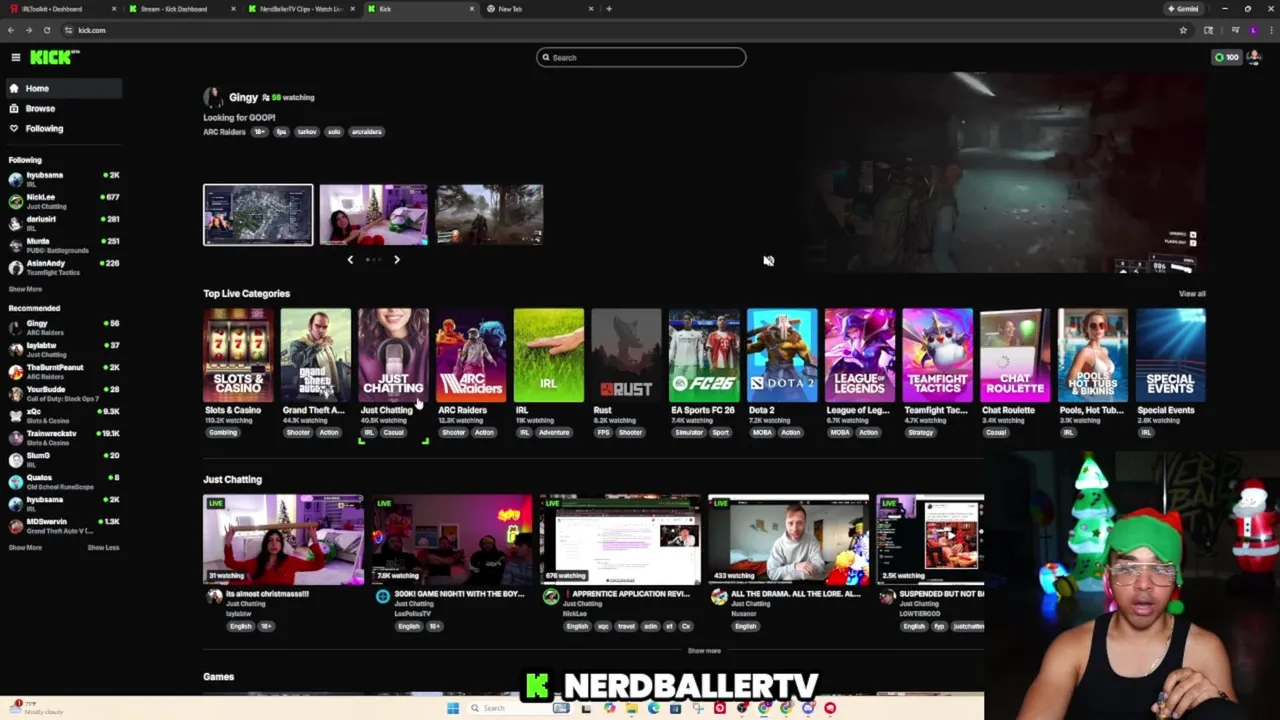The height and width of the screenshot is (720, 1280).
Task: Expand Show More under Recommended list
Action: [x=25, y=548]
